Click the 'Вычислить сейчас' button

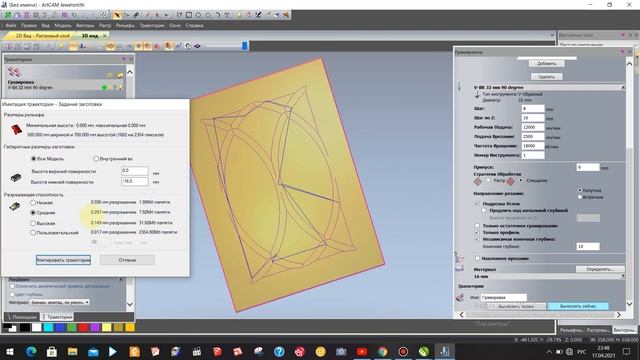click(x=578, y=306)
